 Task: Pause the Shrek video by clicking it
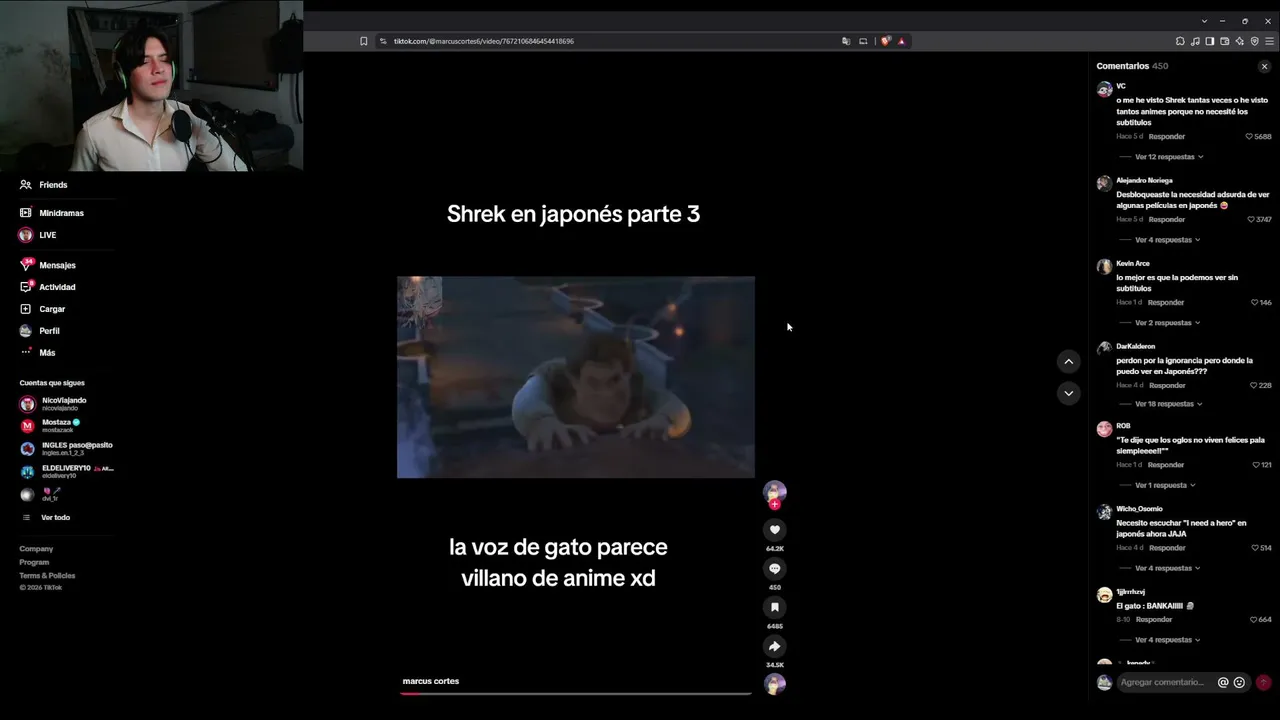[x=576, y=377]
